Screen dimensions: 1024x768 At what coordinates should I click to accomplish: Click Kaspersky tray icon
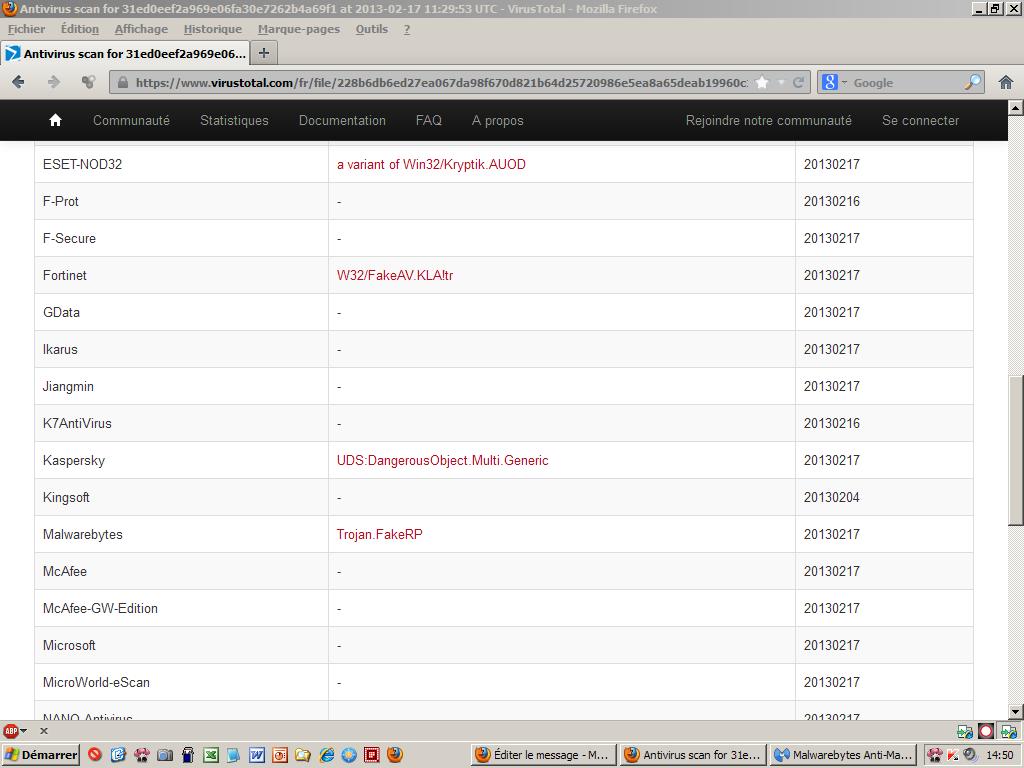[952, 755]
